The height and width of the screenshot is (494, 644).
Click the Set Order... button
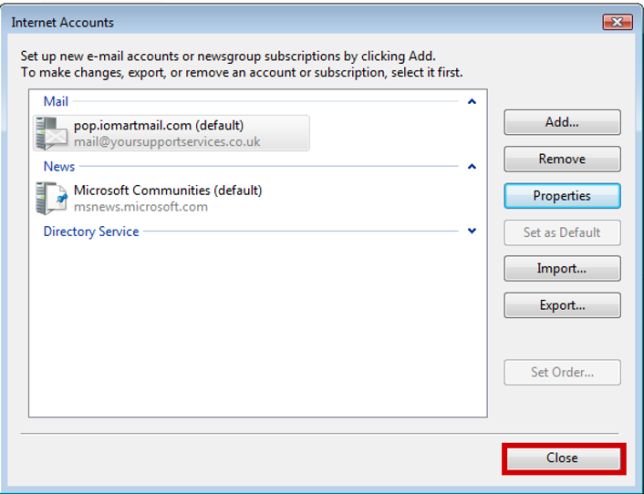point(562,372)
